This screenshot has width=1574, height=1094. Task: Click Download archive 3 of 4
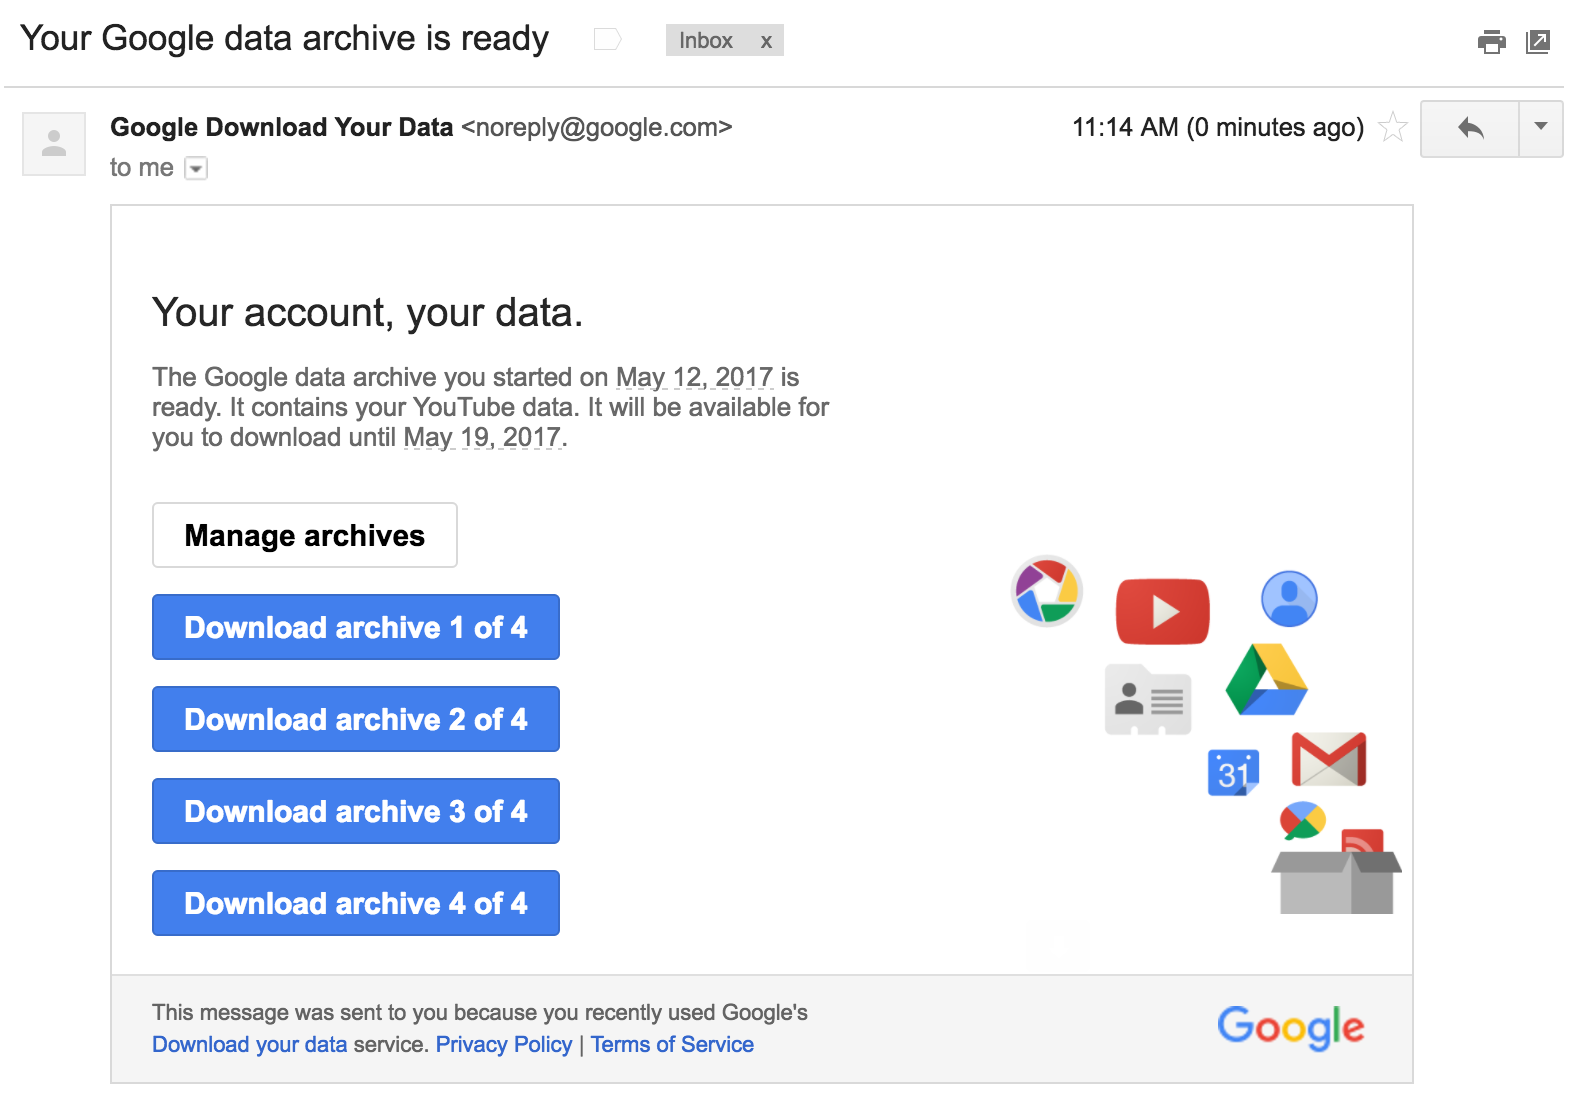356,811
